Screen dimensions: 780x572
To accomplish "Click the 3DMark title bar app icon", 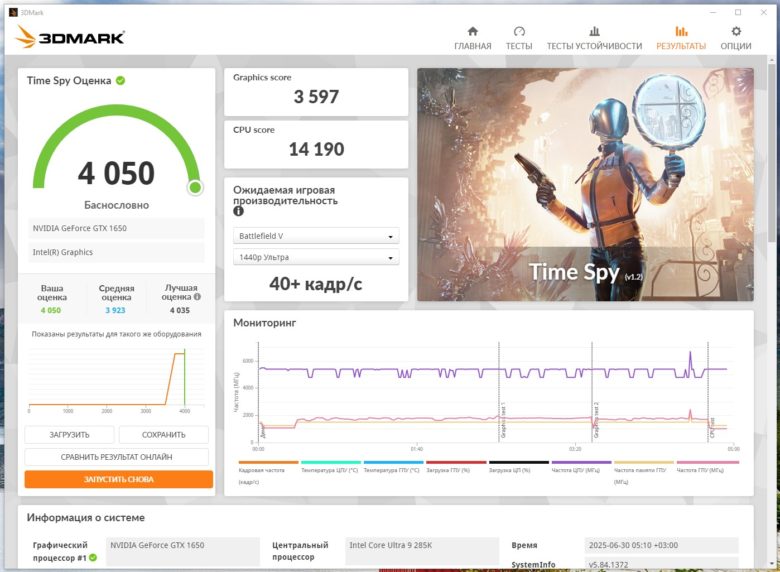I will [x=13, y=12].
